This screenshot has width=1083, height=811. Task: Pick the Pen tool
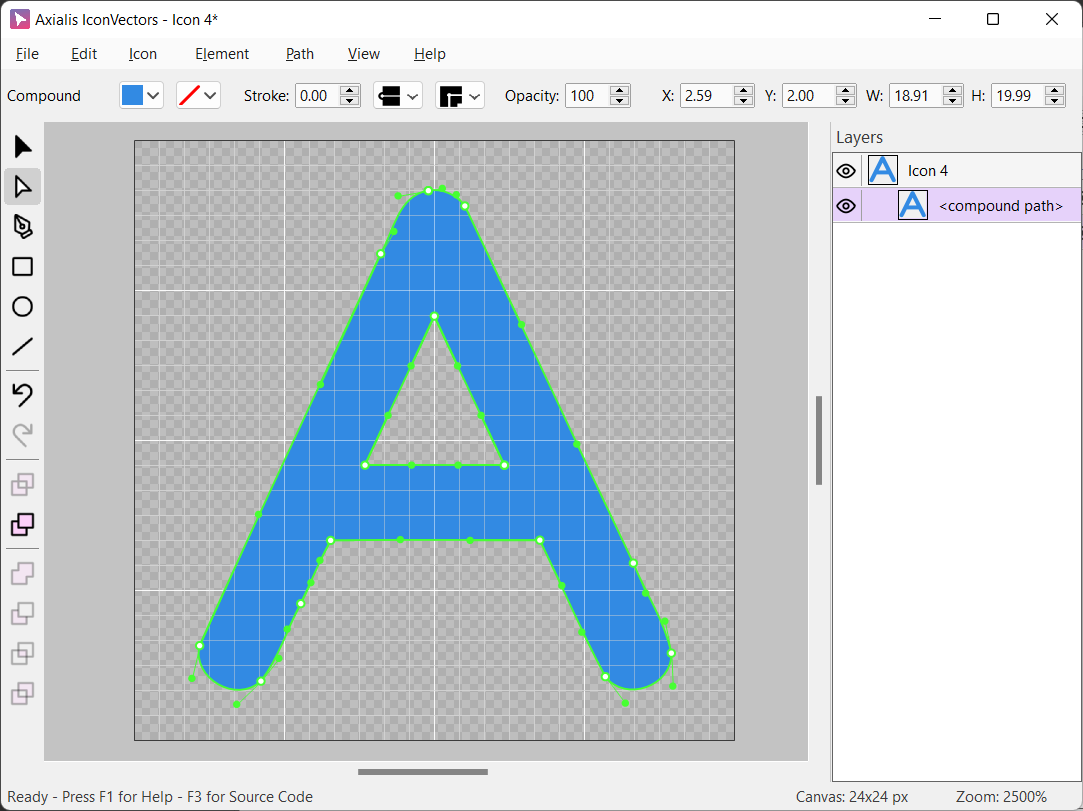point(22,227)
